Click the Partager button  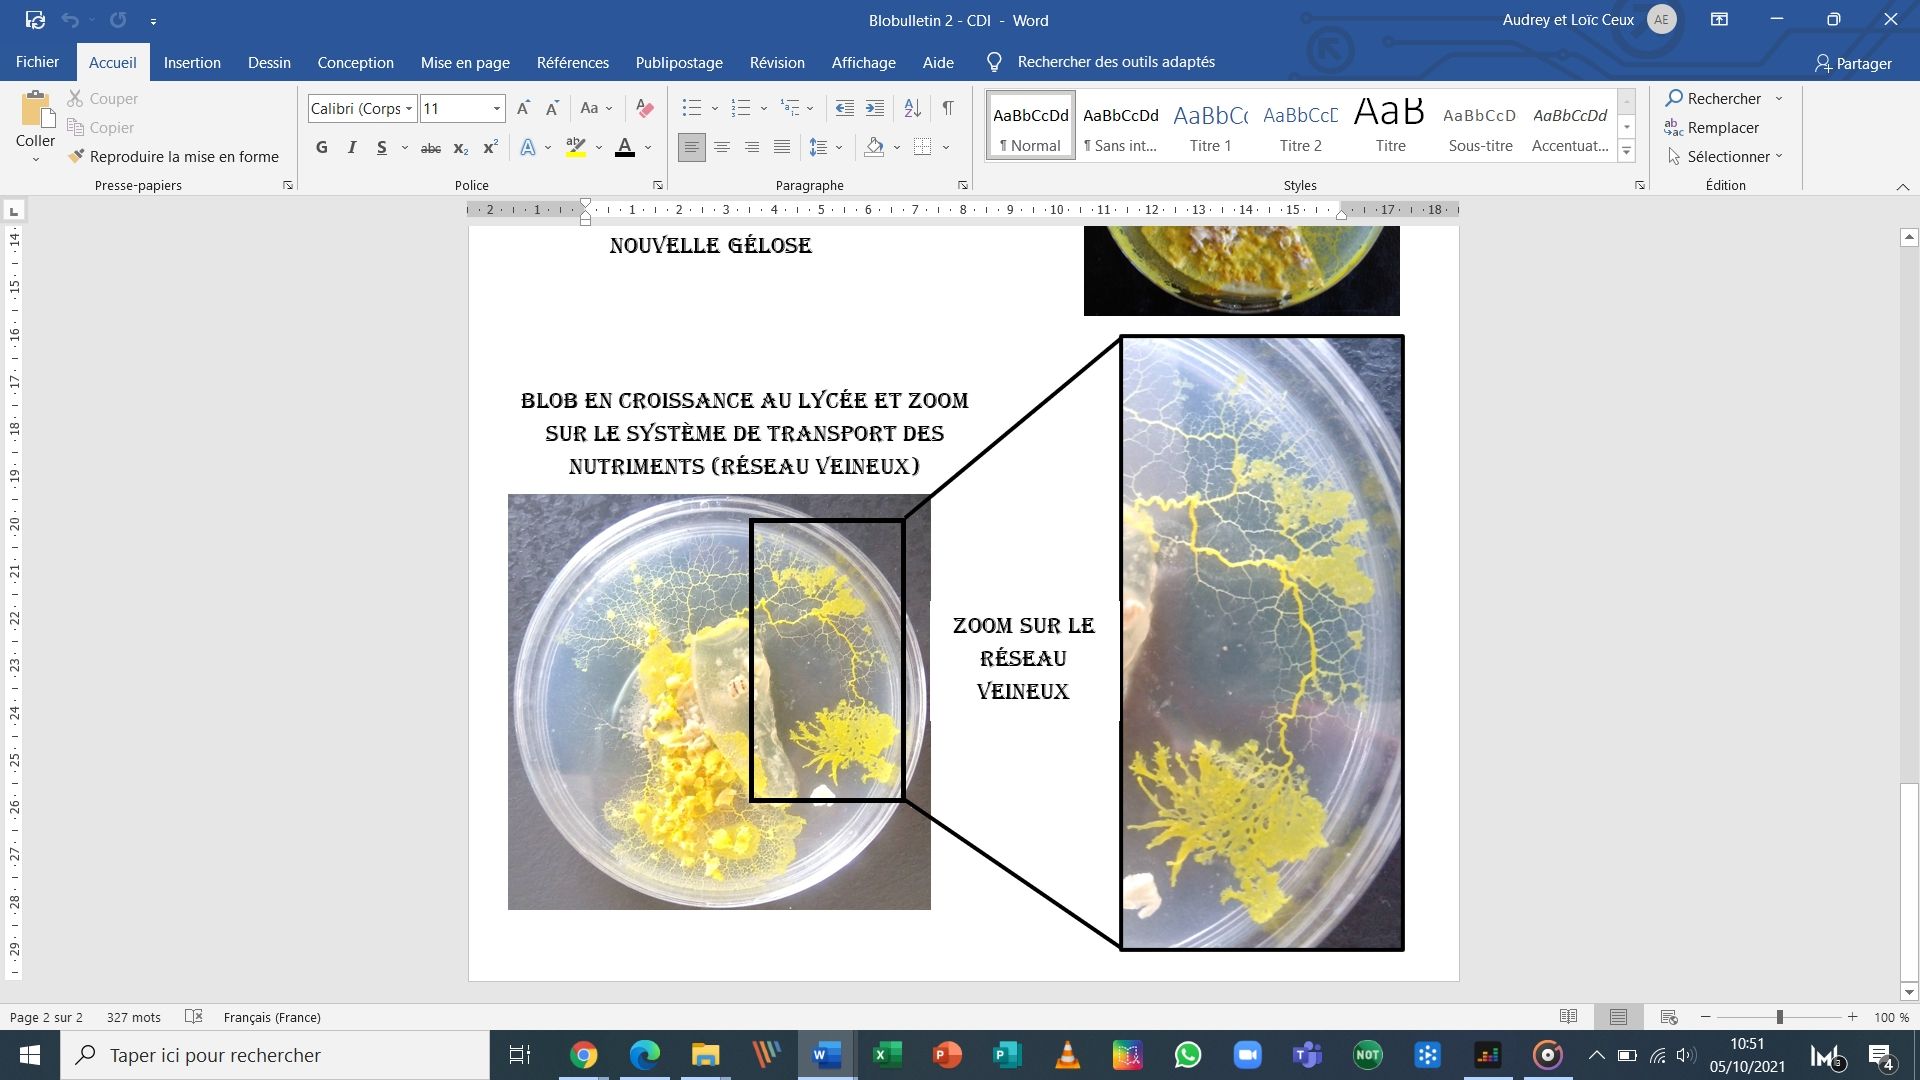click(x=1853, y=63)
